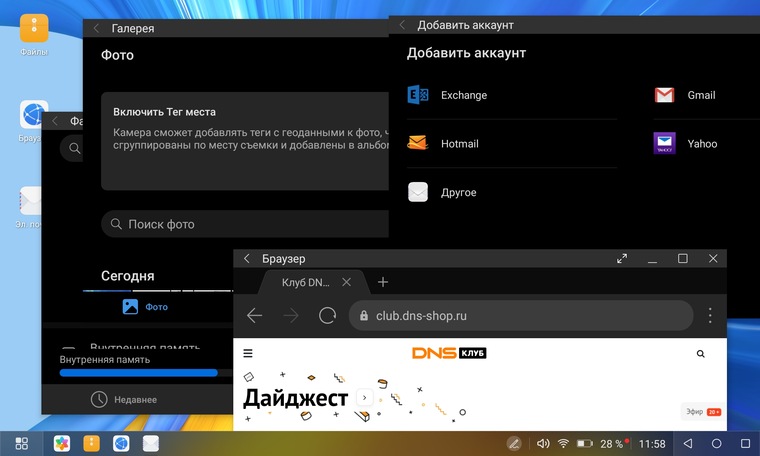Select the Exchange account icon
760x456 pixels.
click(418, 95)
